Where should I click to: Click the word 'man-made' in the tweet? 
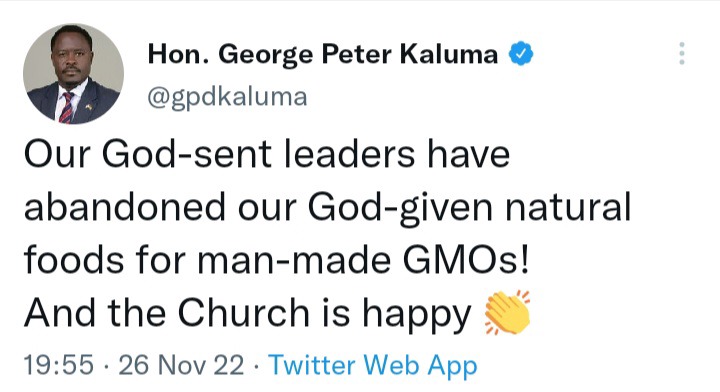(x=294, y=260)
